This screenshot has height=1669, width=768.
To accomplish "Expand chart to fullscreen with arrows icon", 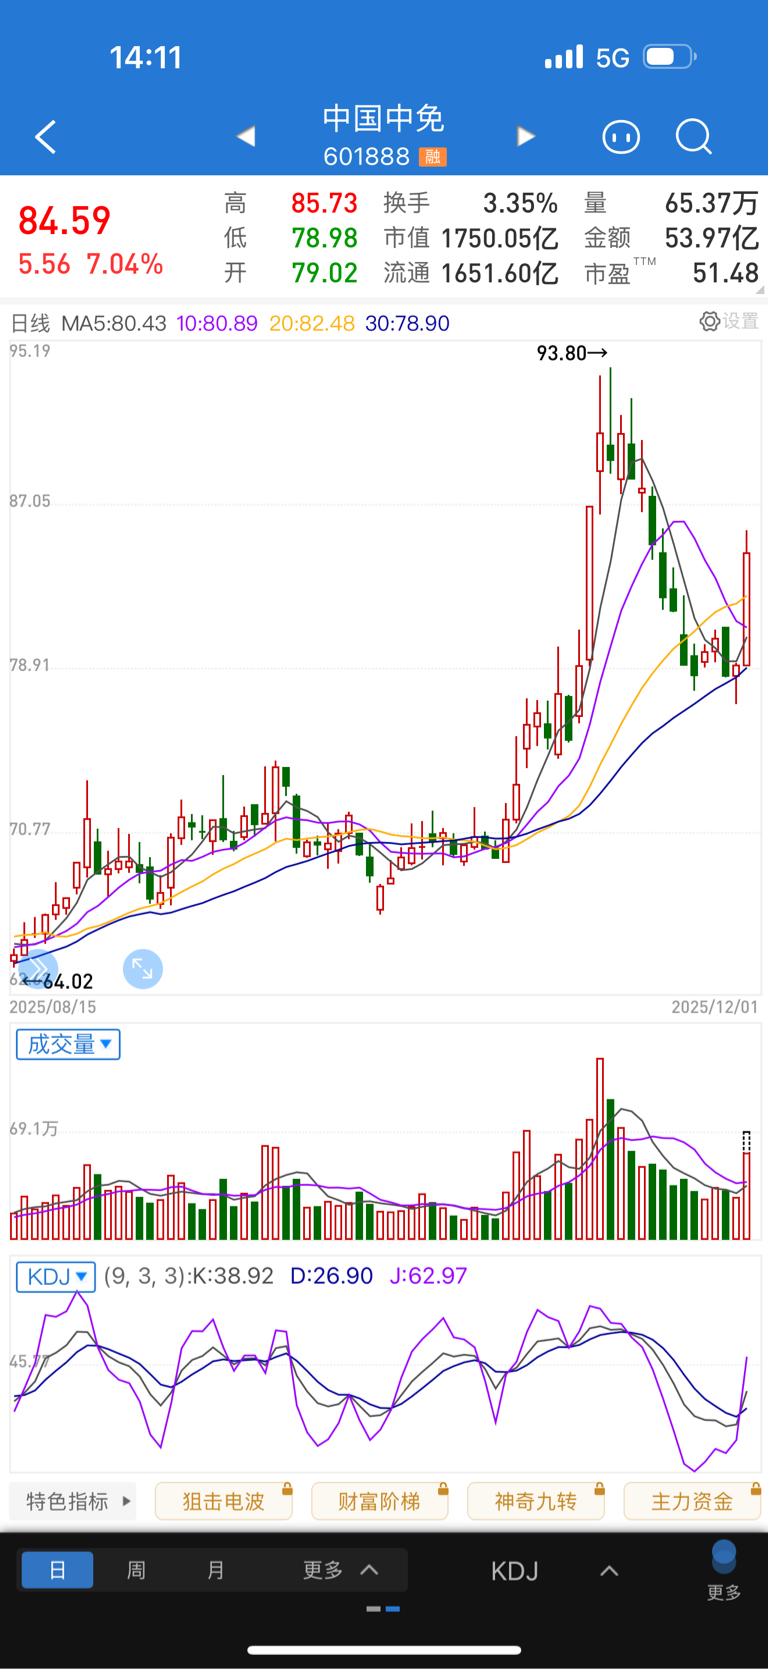I will 142,969.
